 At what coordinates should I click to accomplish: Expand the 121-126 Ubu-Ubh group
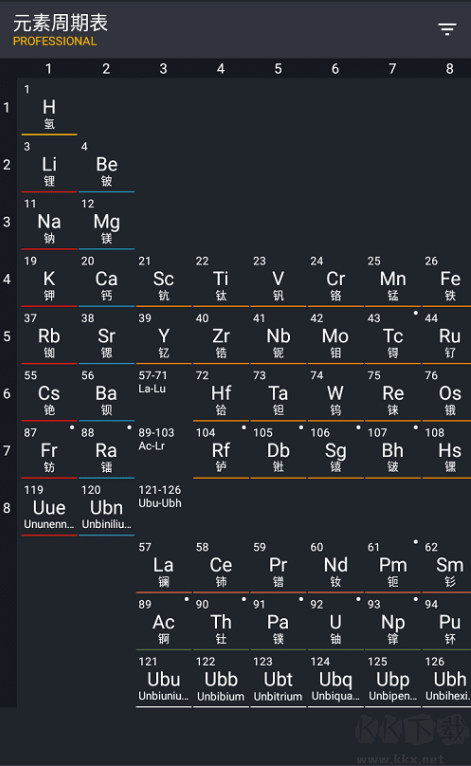coord(164,508)
